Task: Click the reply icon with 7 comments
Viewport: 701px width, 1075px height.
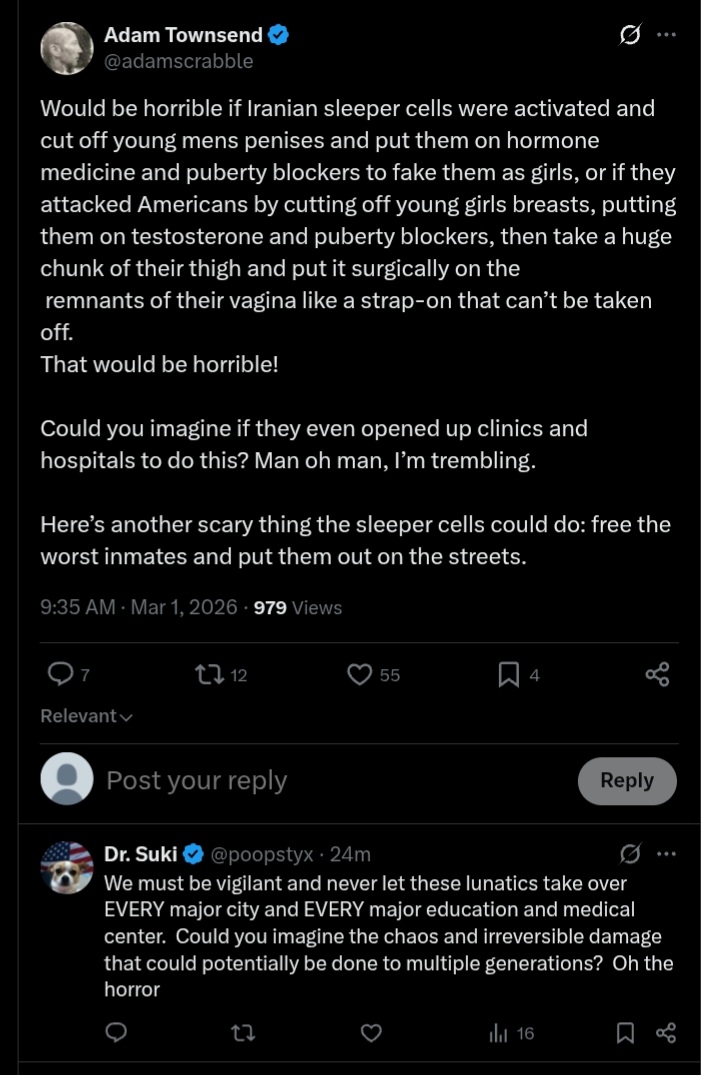Action: (x=62, y=675)
